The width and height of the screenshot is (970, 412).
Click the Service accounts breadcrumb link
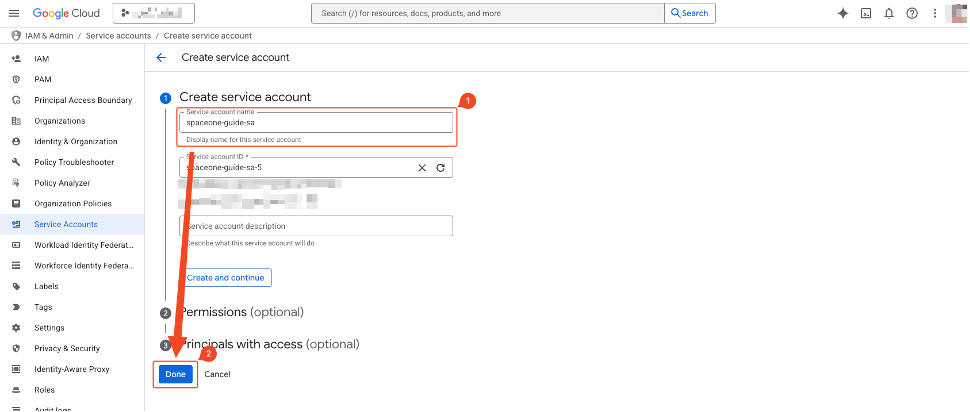pyautogui.click(x=118, y=36)
